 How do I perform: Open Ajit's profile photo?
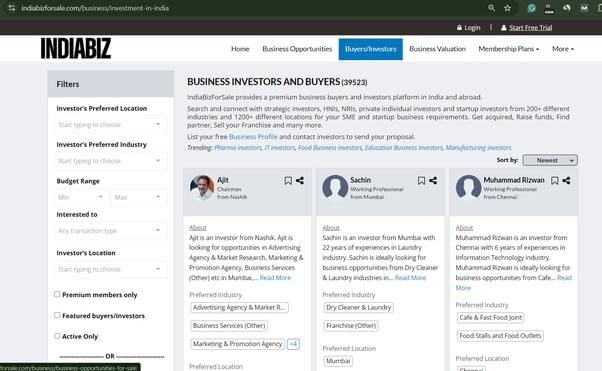tap(202, 187)
